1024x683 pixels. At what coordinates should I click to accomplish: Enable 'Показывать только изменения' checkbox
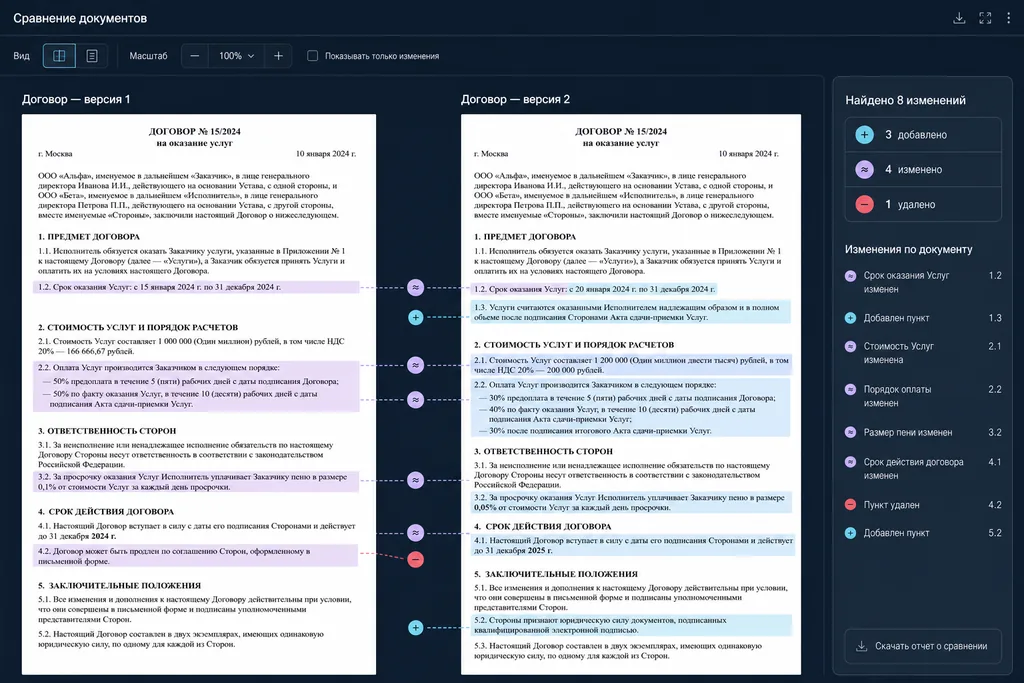point(313,56)
